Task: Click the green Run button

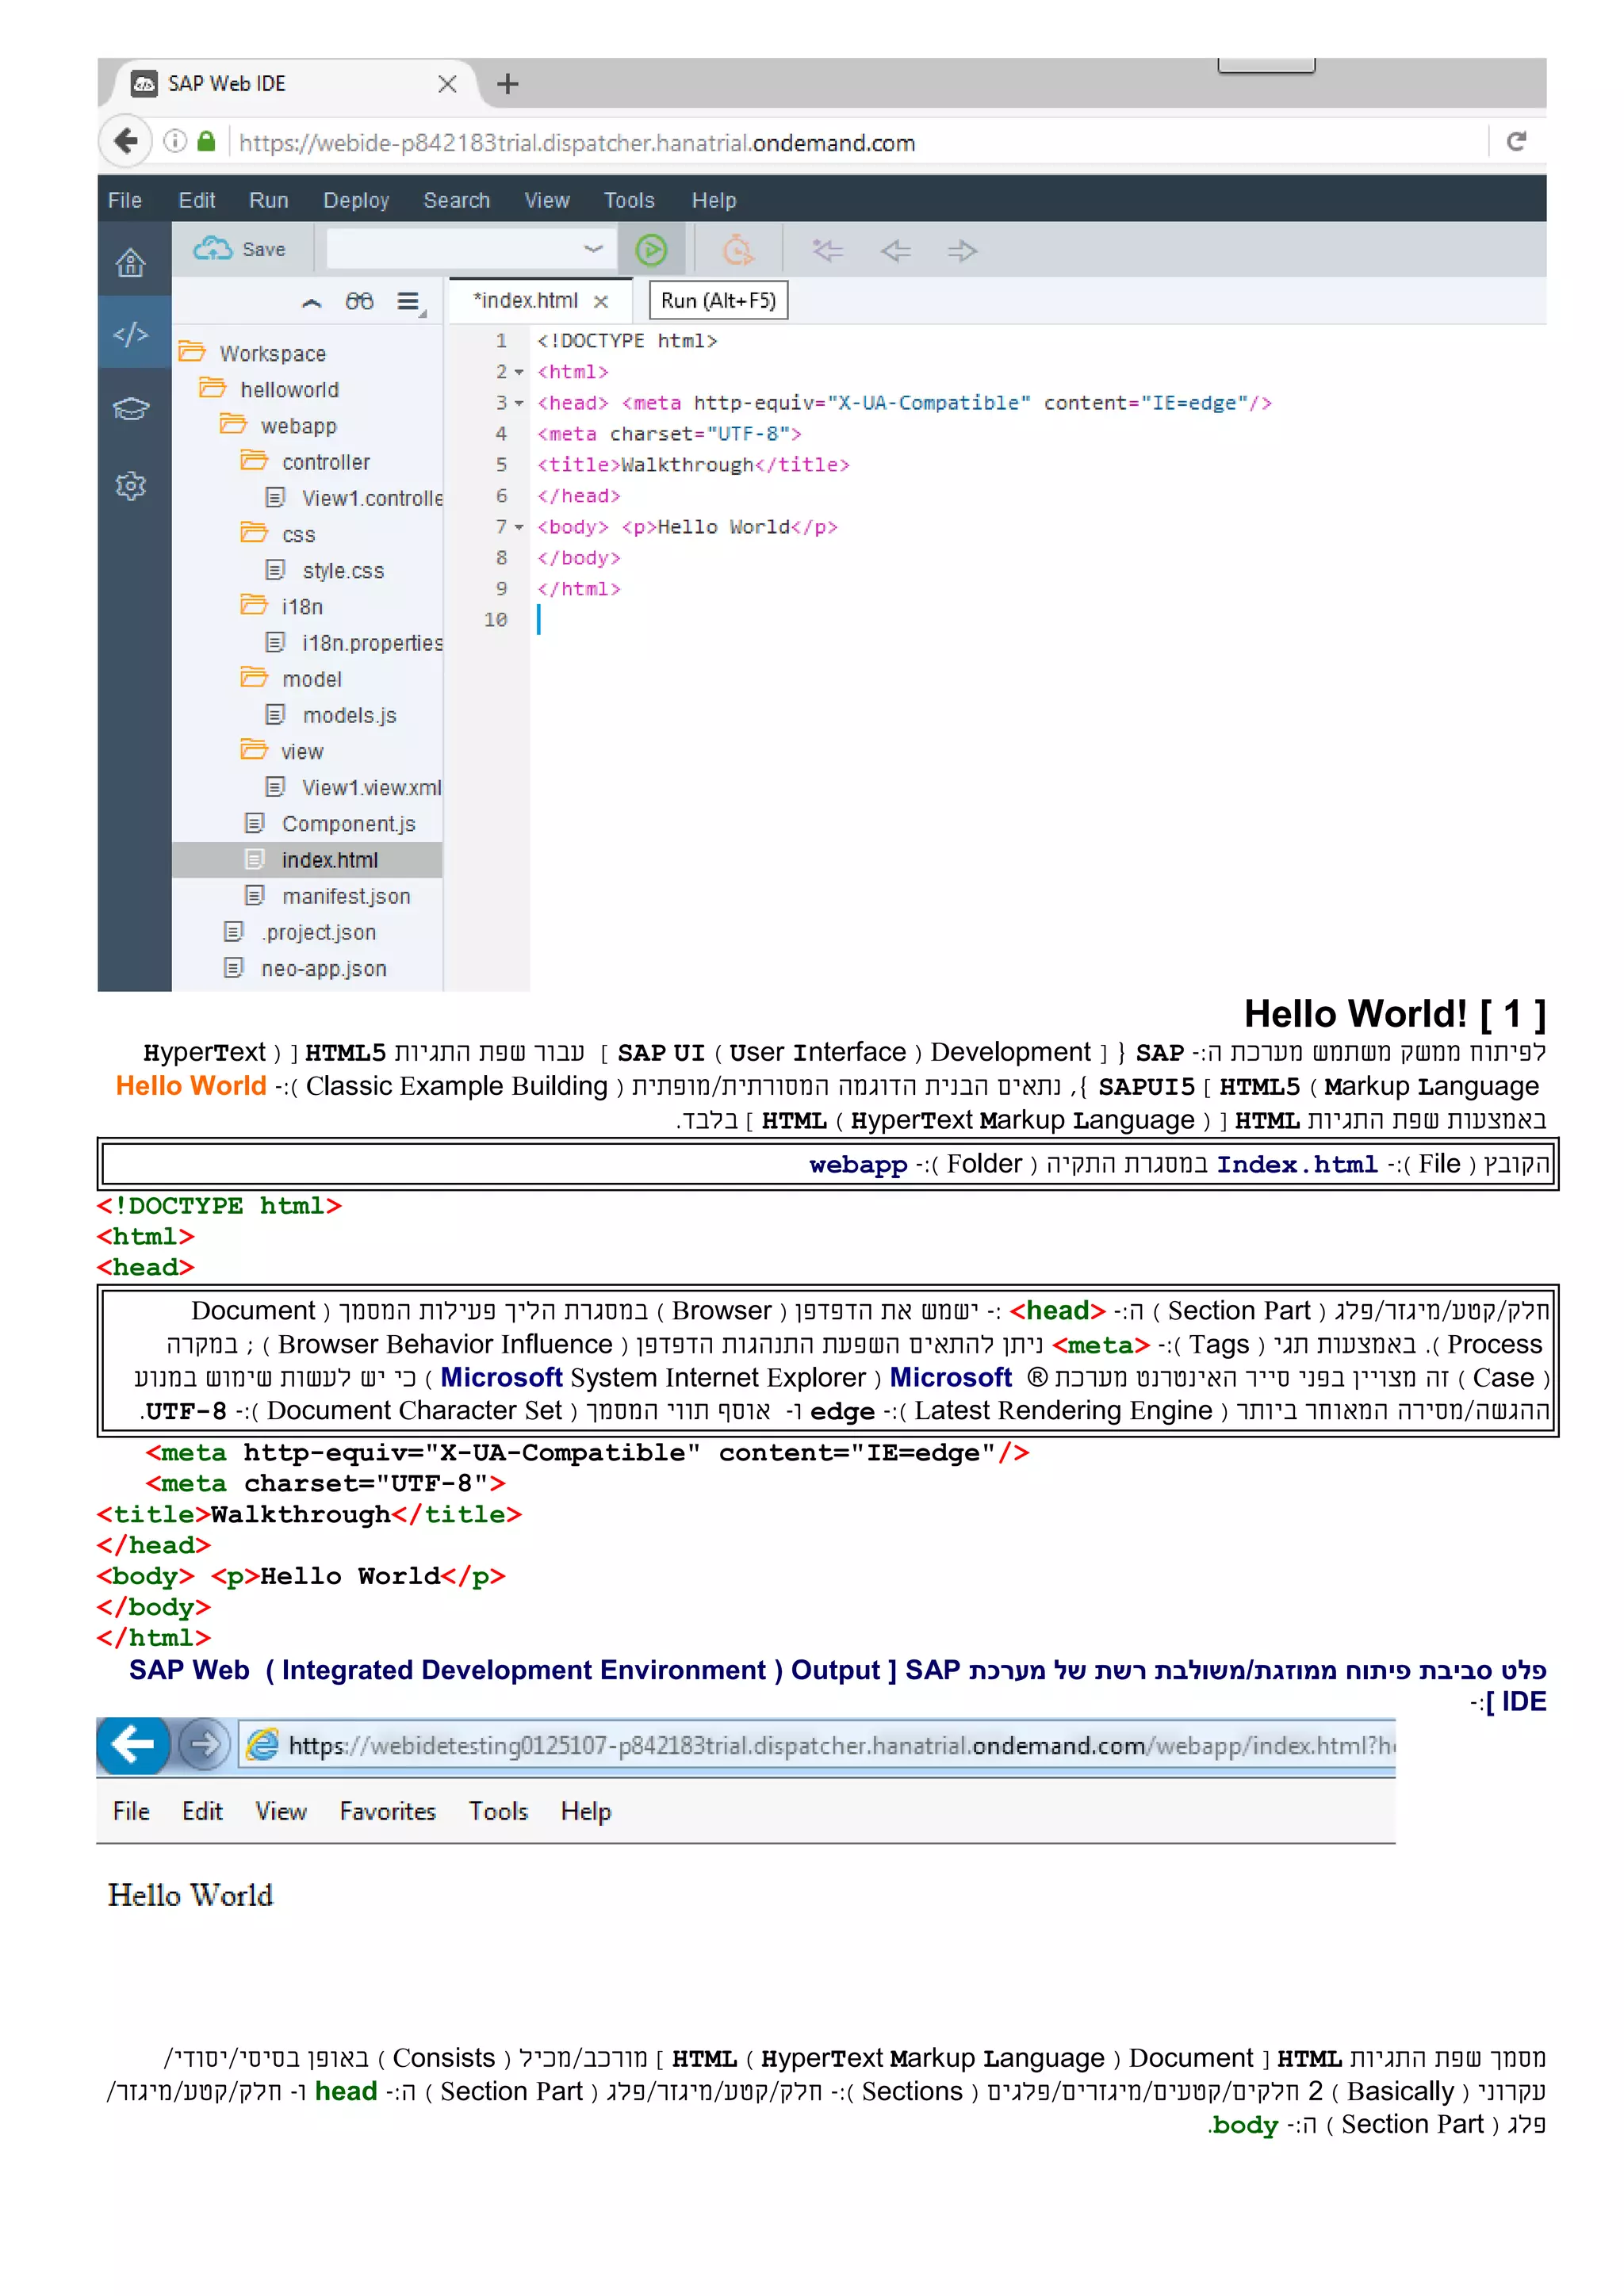Action: [x=651, y=250]
